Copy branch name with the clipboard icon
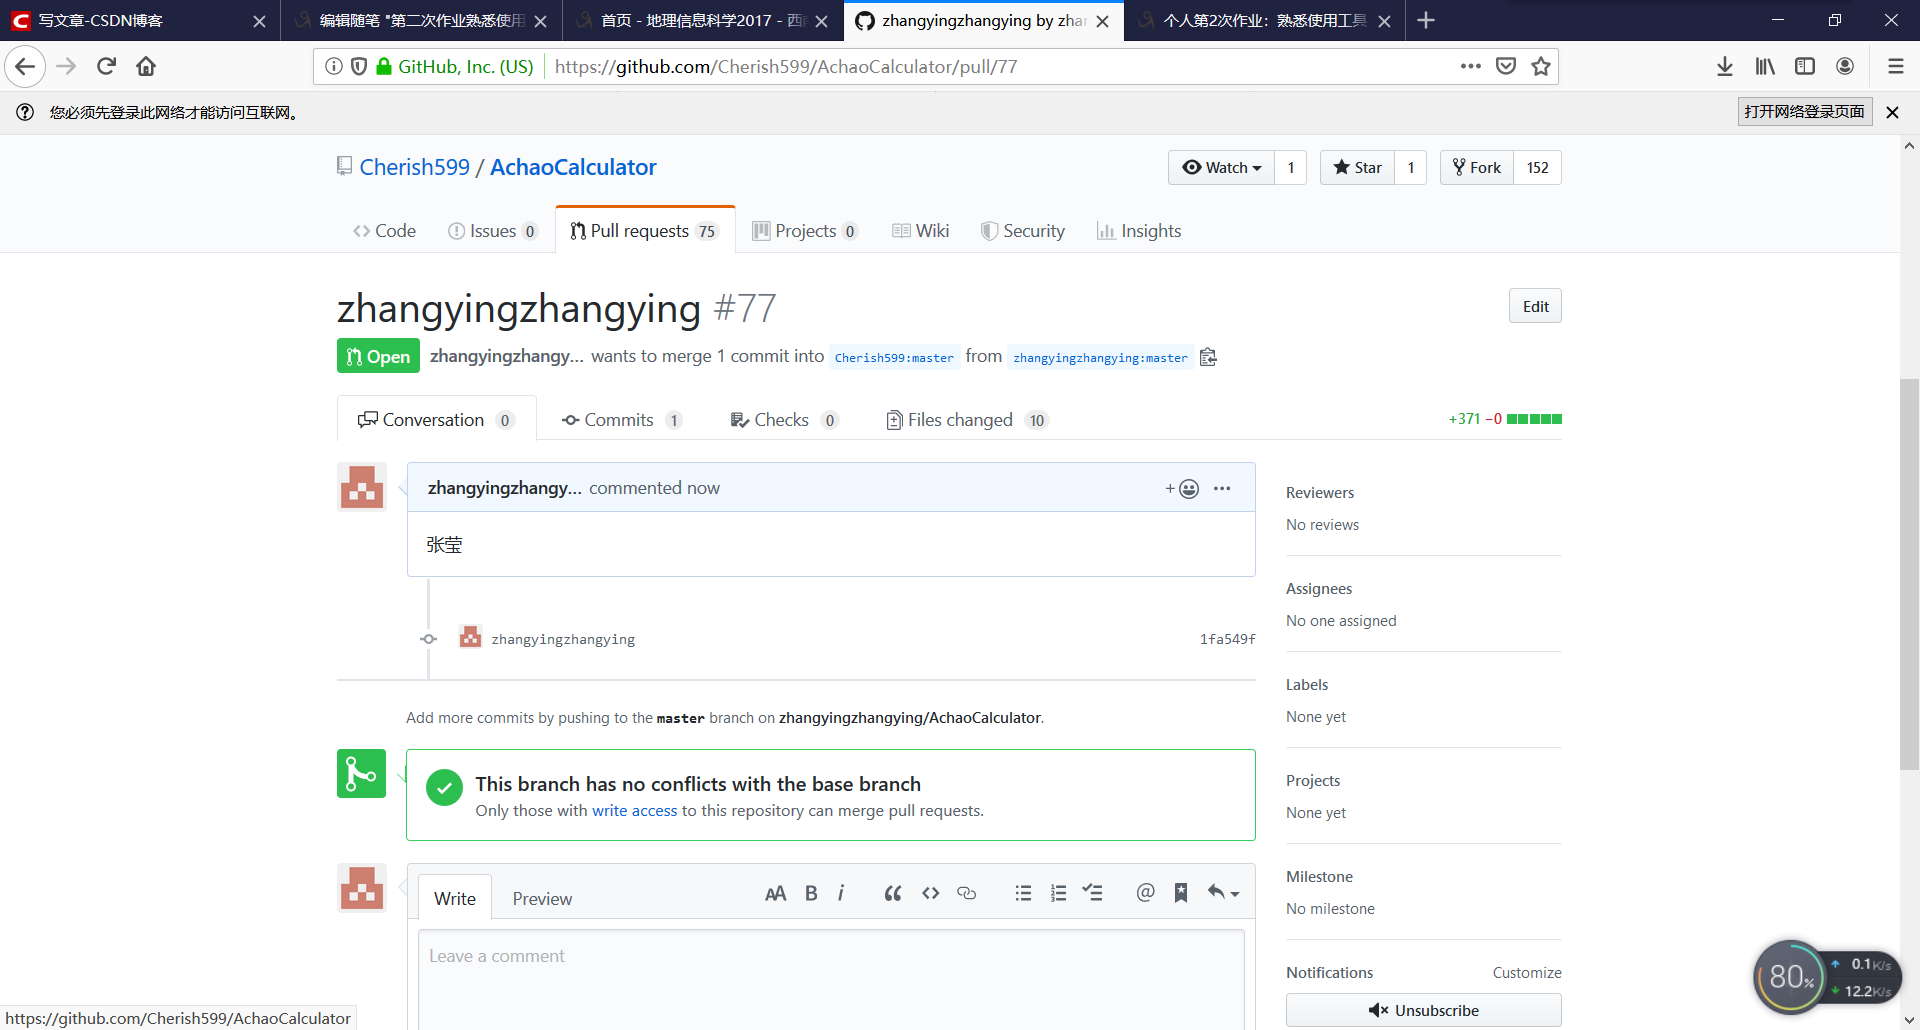The height and width of the screenshot is (1030, 1920). pyautogui.click(x=1208, y=357)
